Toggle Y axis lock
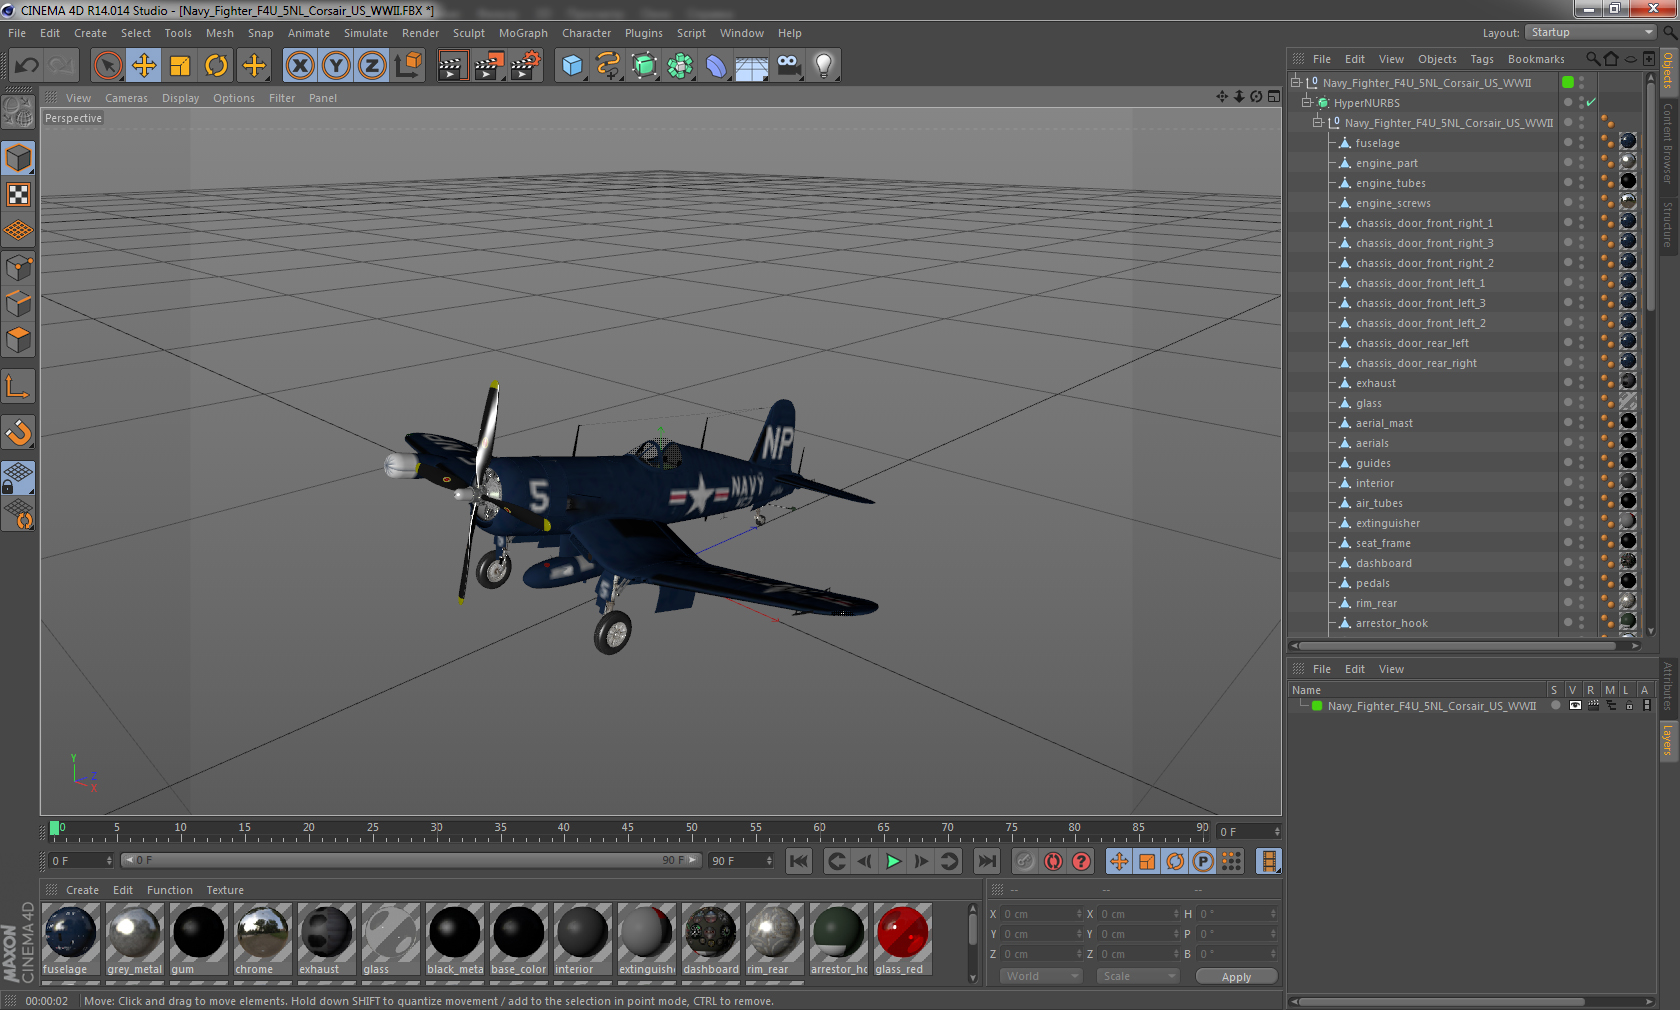 point(336,66)
